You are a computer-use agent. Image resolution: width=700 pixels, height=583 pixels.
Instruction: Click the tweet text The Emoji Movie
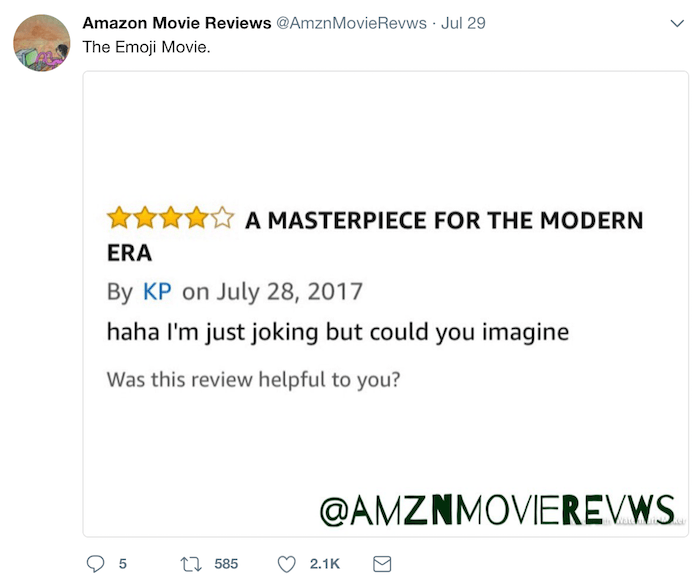(x=146, y=47)
